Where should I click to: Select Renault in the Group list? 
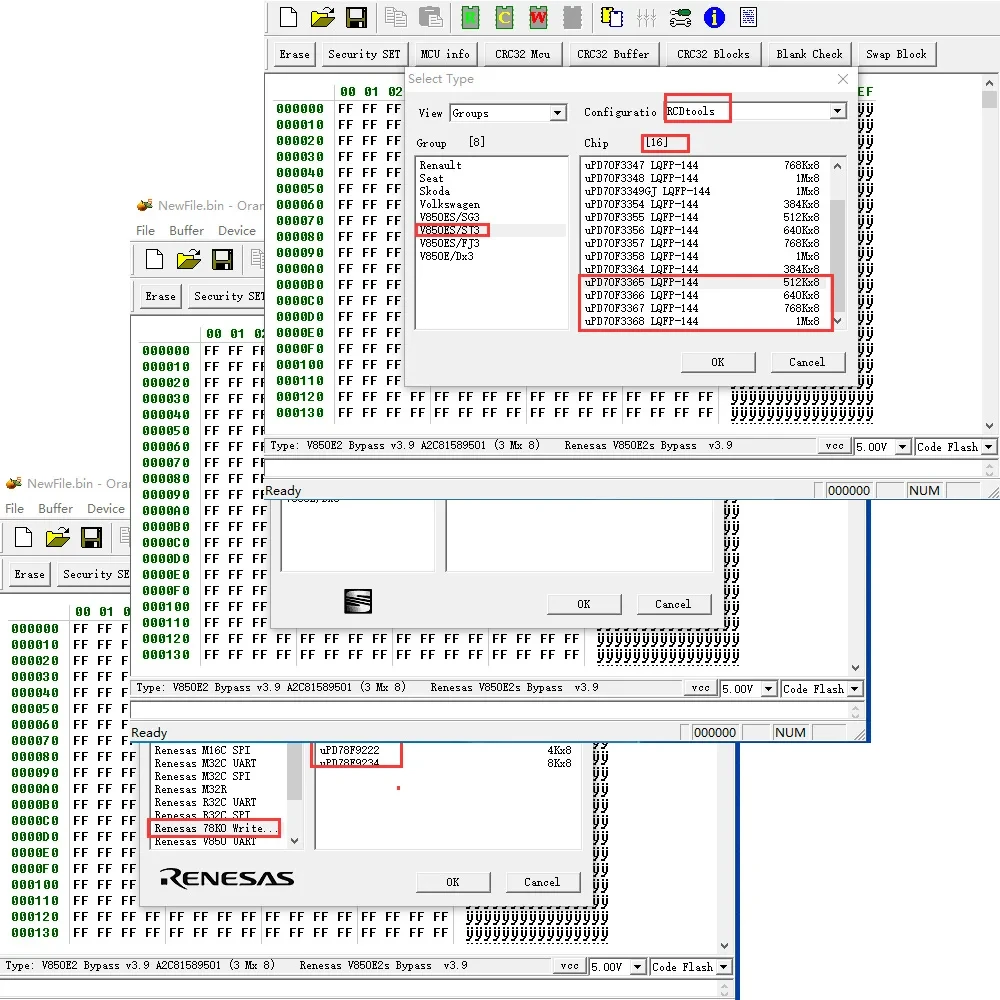point(440,165)
